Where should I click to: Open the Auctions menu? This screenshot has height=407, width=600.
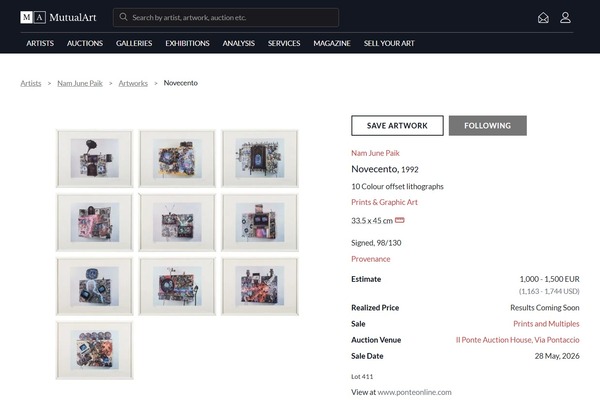[x=85, y=43]
